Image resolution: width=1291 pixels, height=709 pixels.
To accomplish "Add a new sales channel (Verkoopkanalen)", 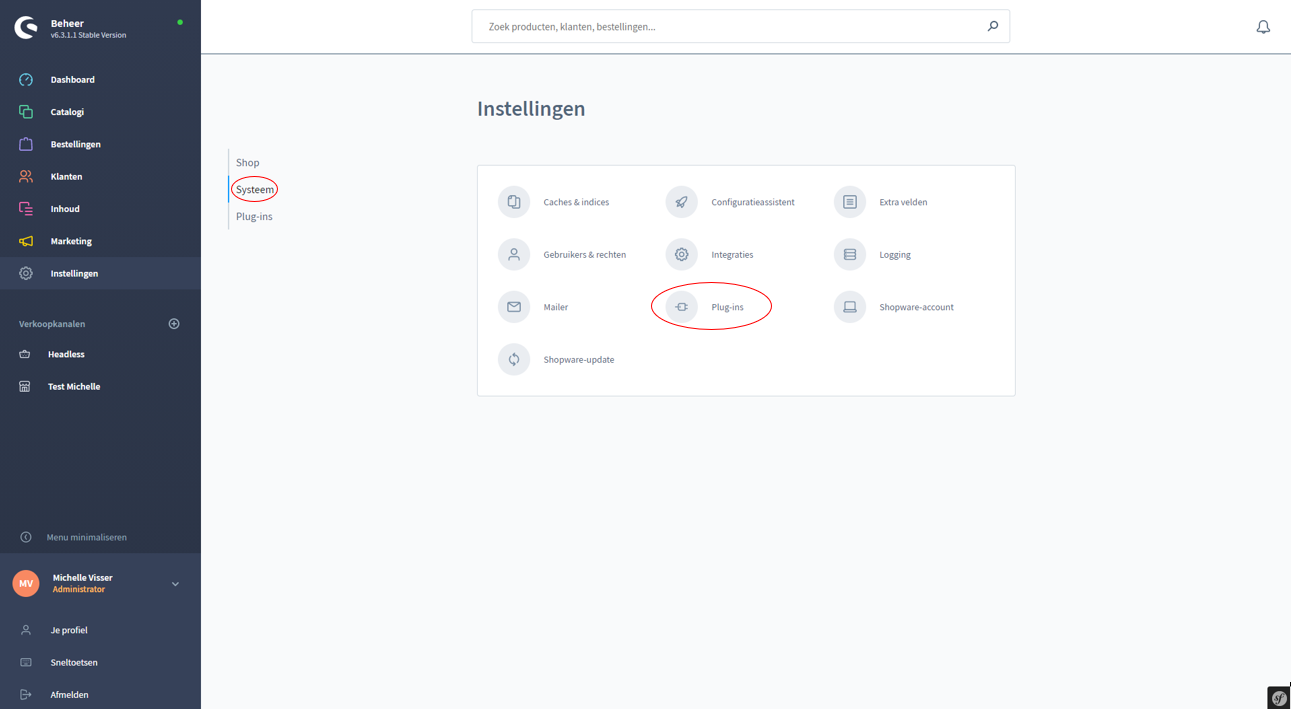I will click(174, 324).
